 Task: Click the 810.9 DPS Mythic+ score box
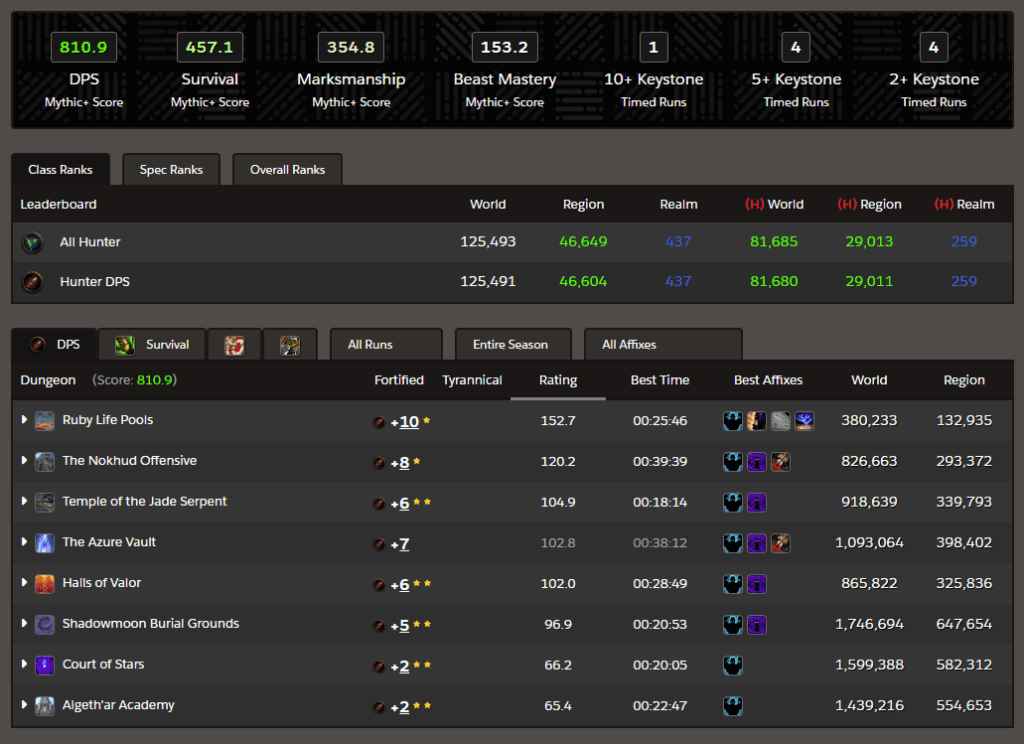[x=83, y=46]
